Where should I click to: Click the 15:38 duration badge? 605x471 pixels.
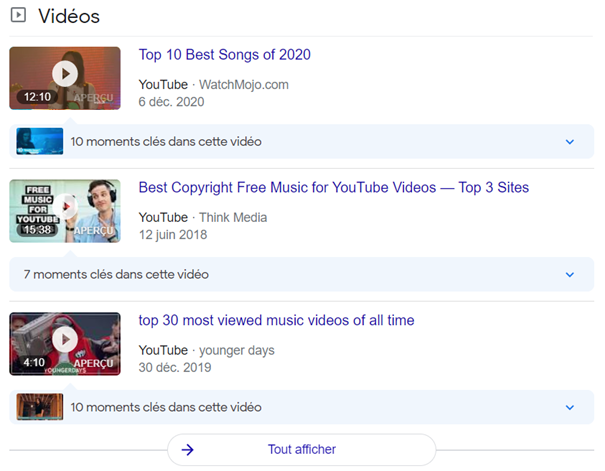point(37,230)
